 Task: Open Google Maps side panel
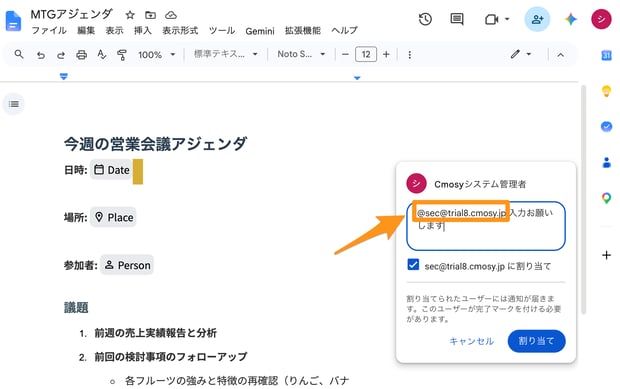(606, 198)
